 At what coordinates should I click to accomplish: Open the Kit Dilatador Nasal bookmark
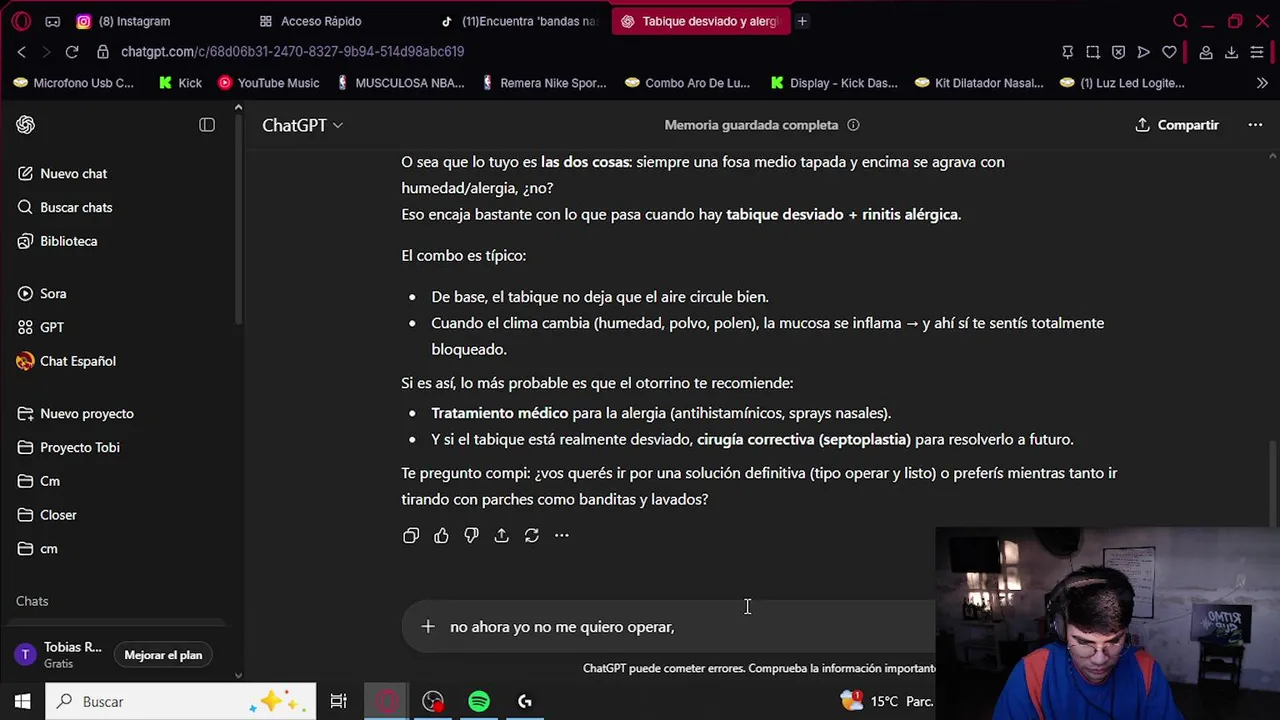click(x=979, y=83)
